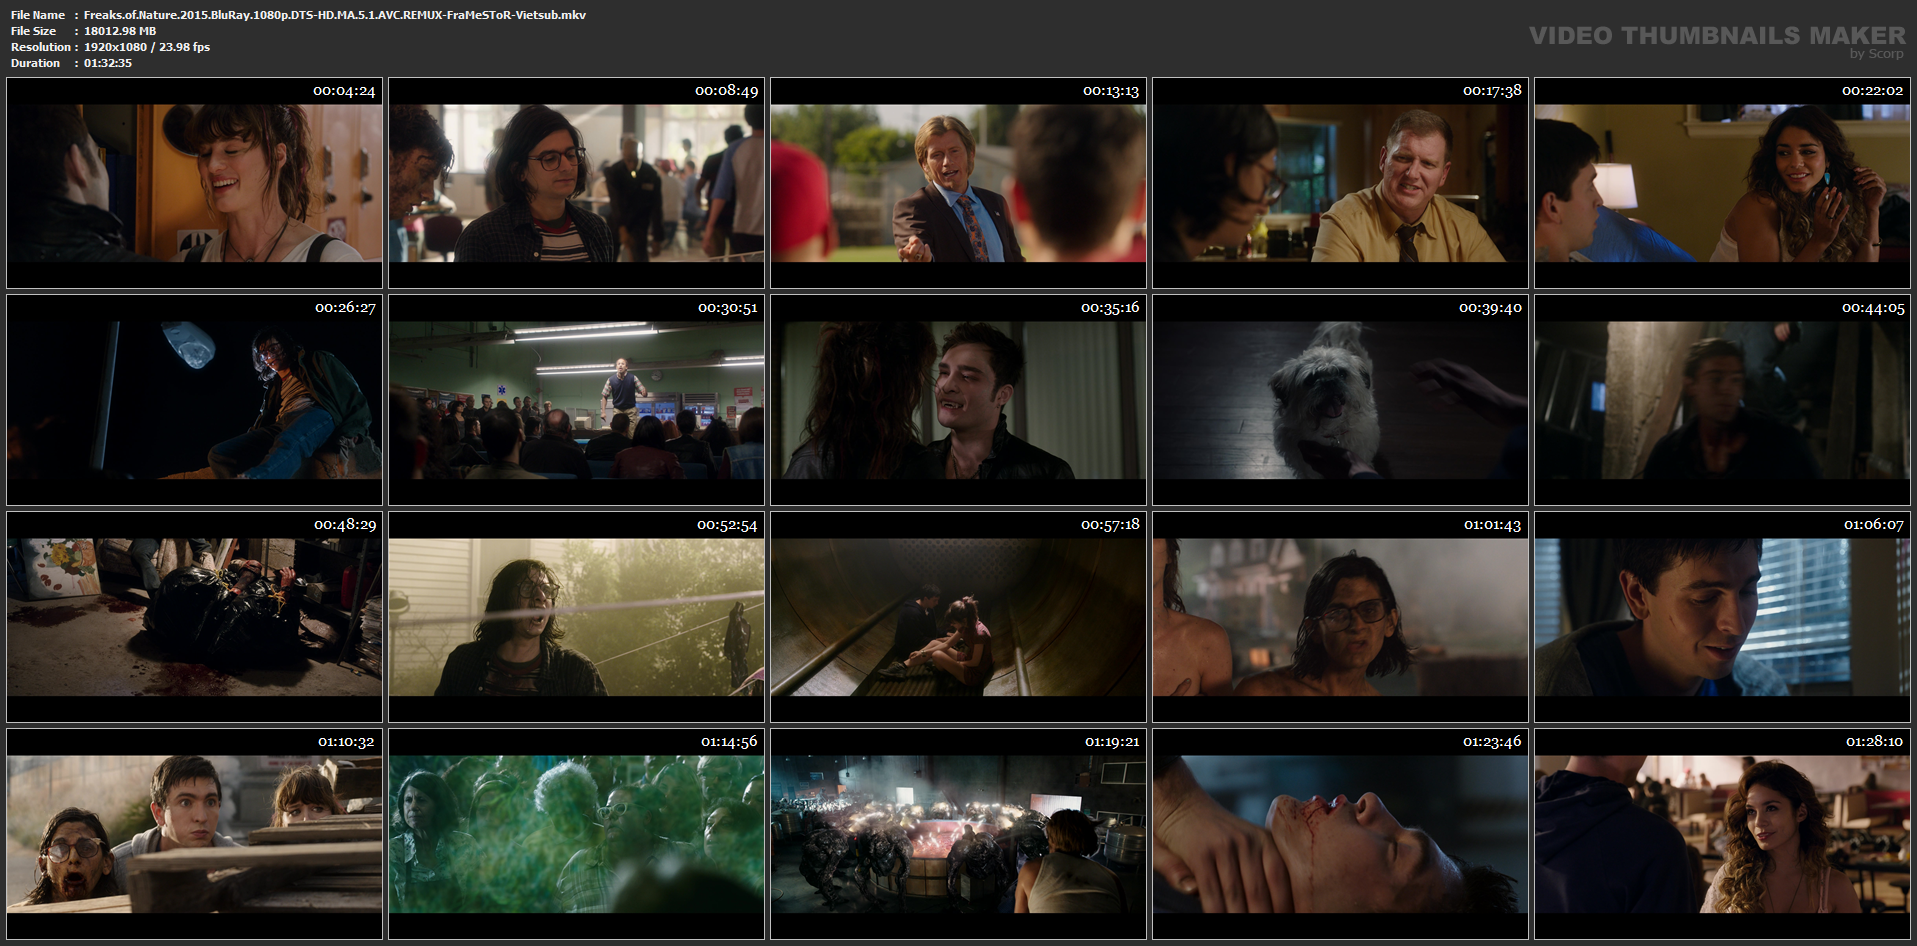Pick the thumbnail at 01:01:43
Viewport: 1917px width, 946px height.
click(x=1340, y=617)
